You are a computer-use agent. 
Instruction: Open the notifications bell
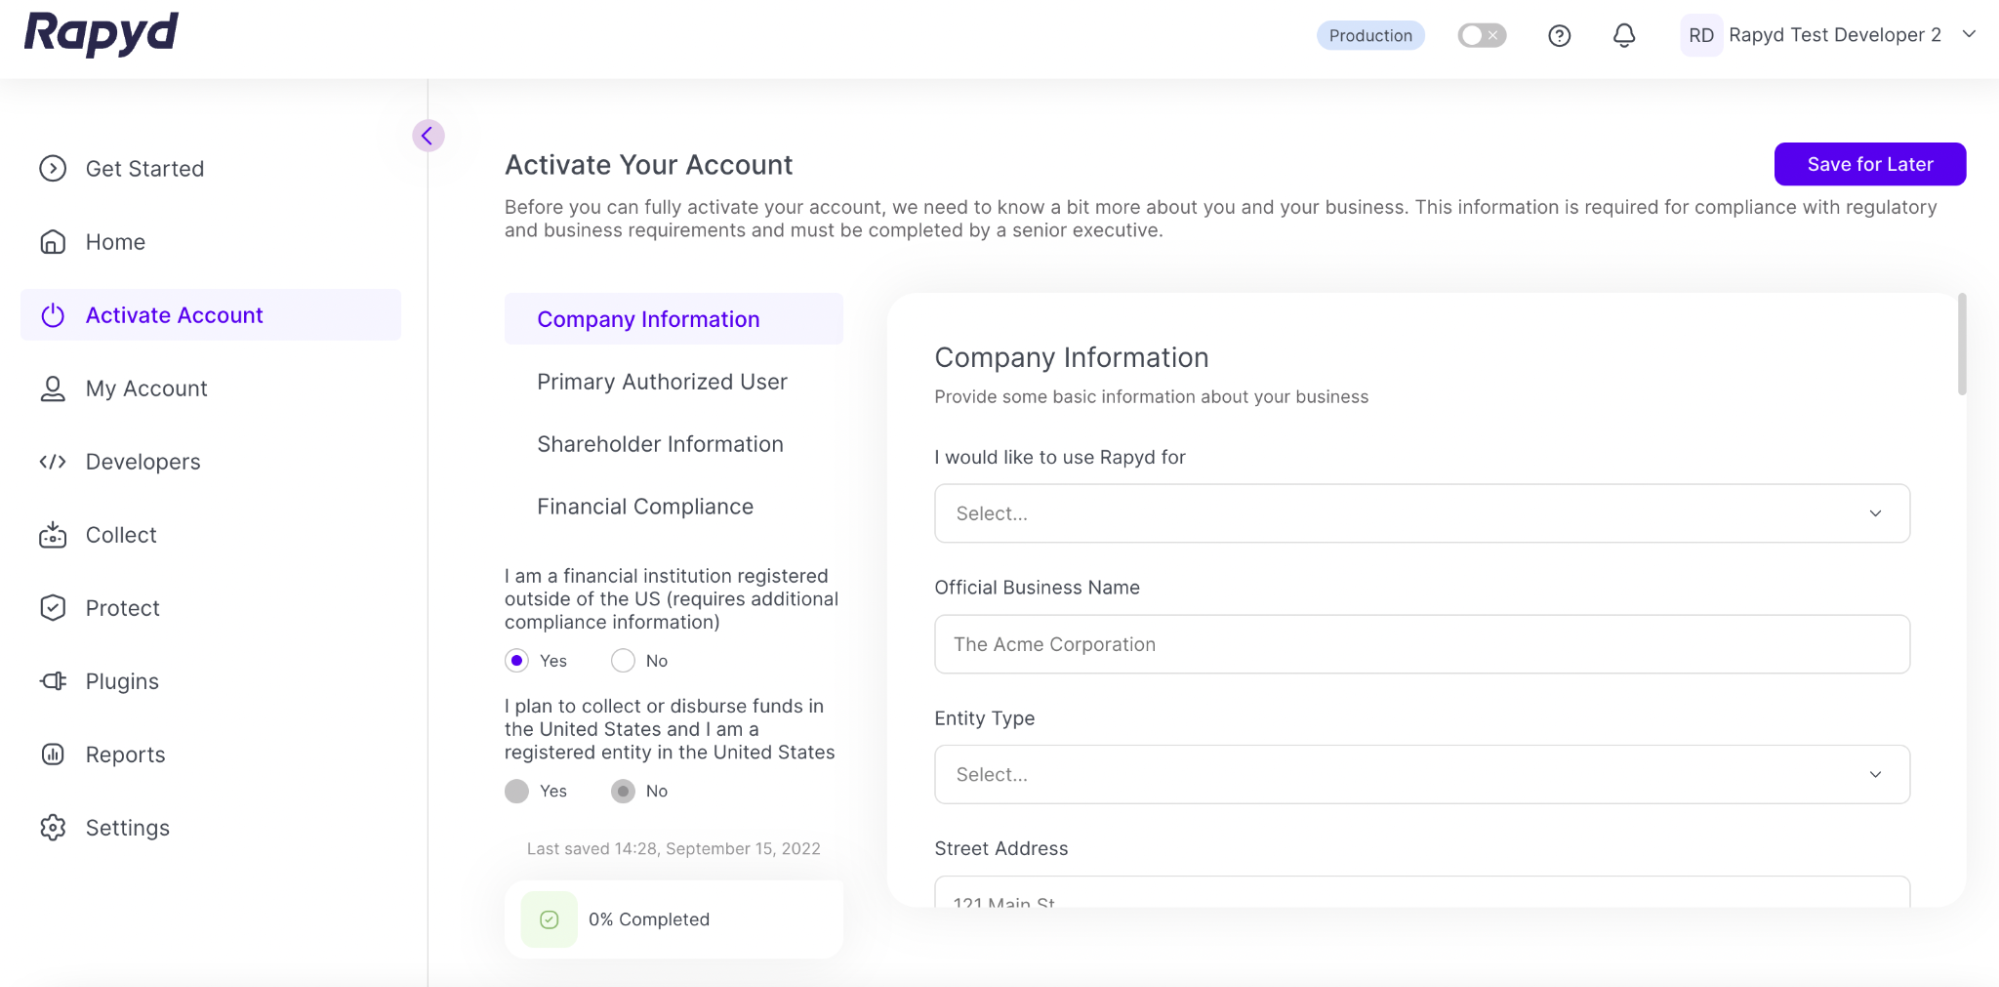[1624, 36]
